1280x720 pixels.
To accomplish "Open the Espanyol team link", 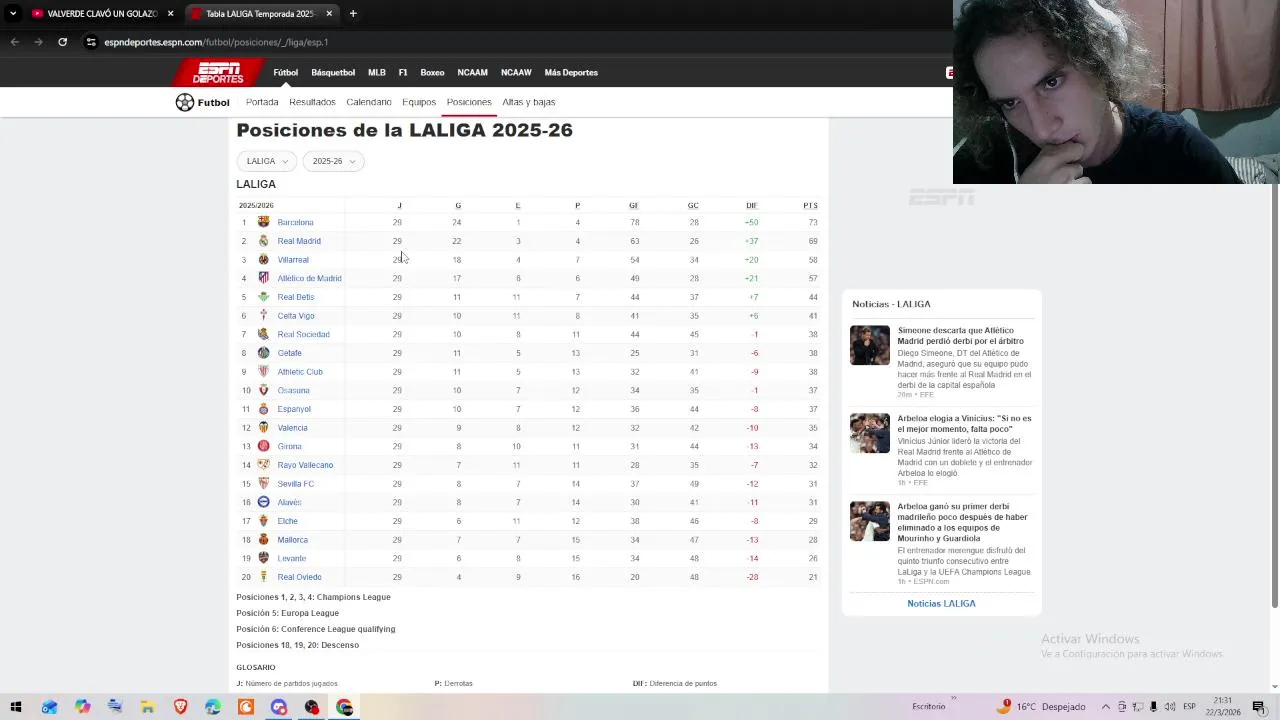I will click(x=294, y=409).
